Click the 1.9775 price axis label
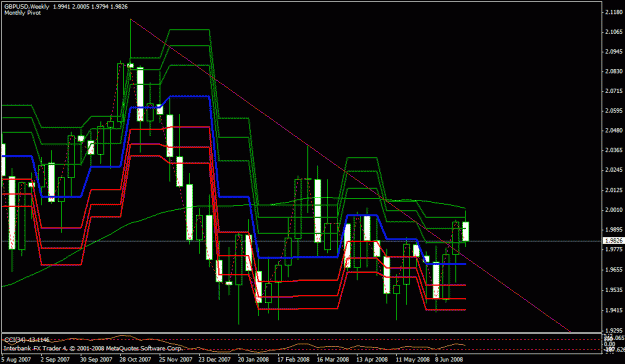This screenshot has height=364, width=625. [x=614, y=250]
